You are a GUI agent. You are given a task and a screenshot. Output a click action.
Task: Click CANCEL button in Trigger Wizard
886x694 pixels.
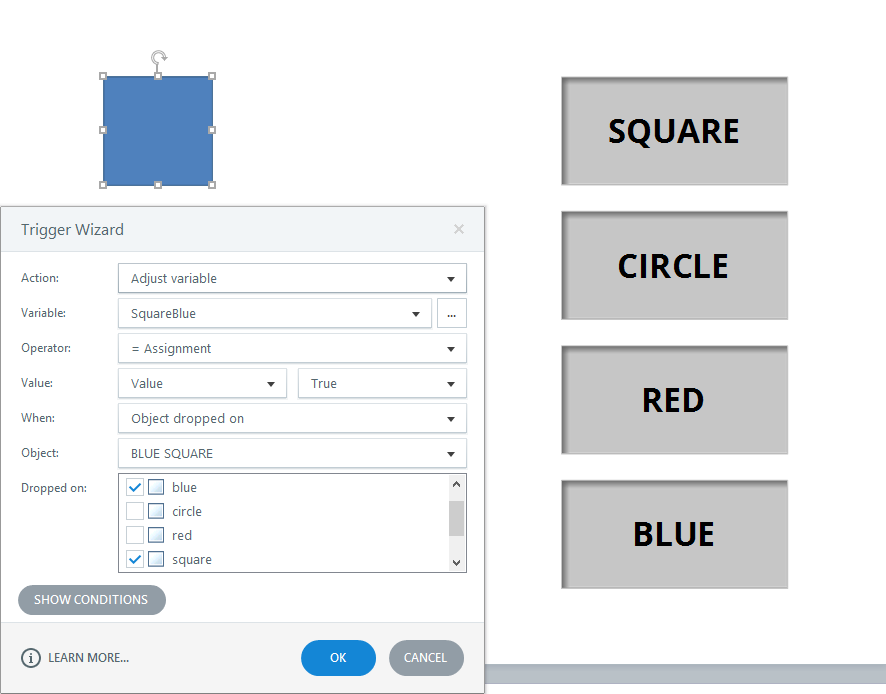(426, 658)
